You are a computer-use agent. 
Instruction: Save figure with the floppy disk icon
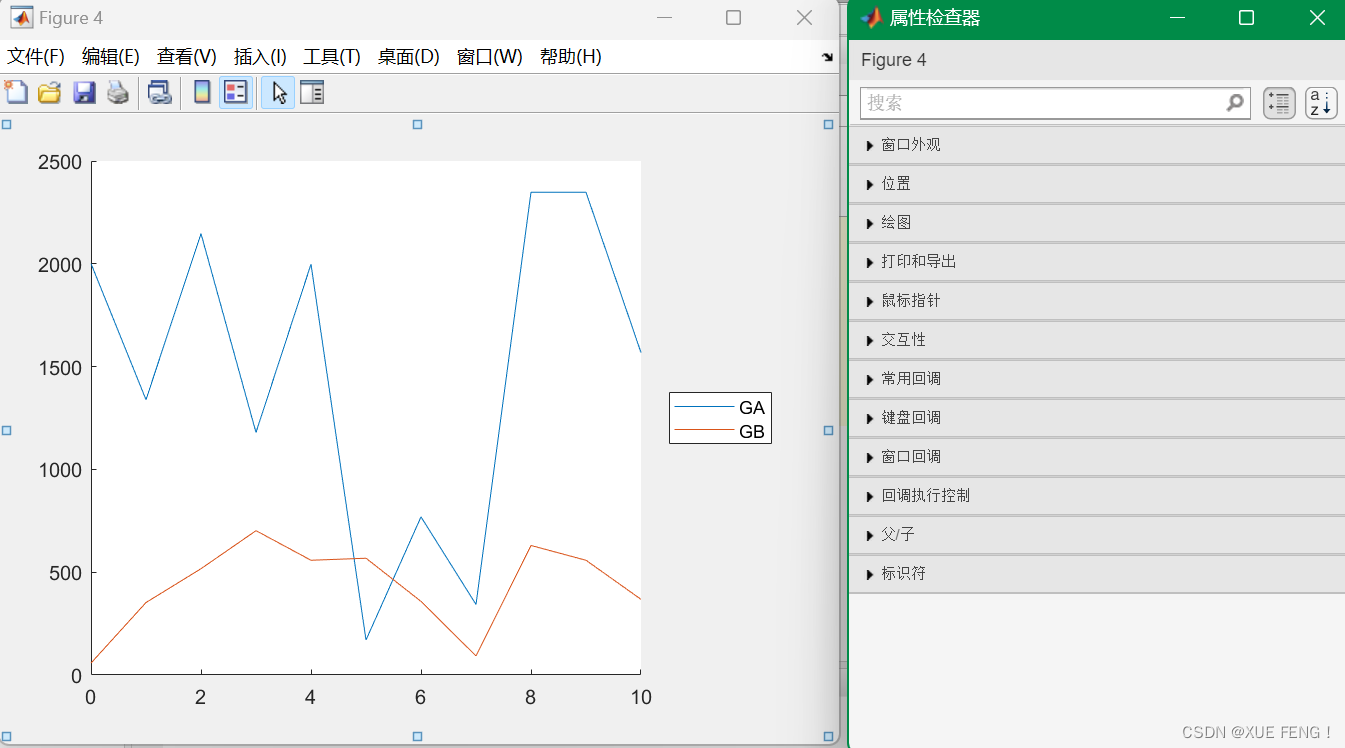tap(84, 93)
